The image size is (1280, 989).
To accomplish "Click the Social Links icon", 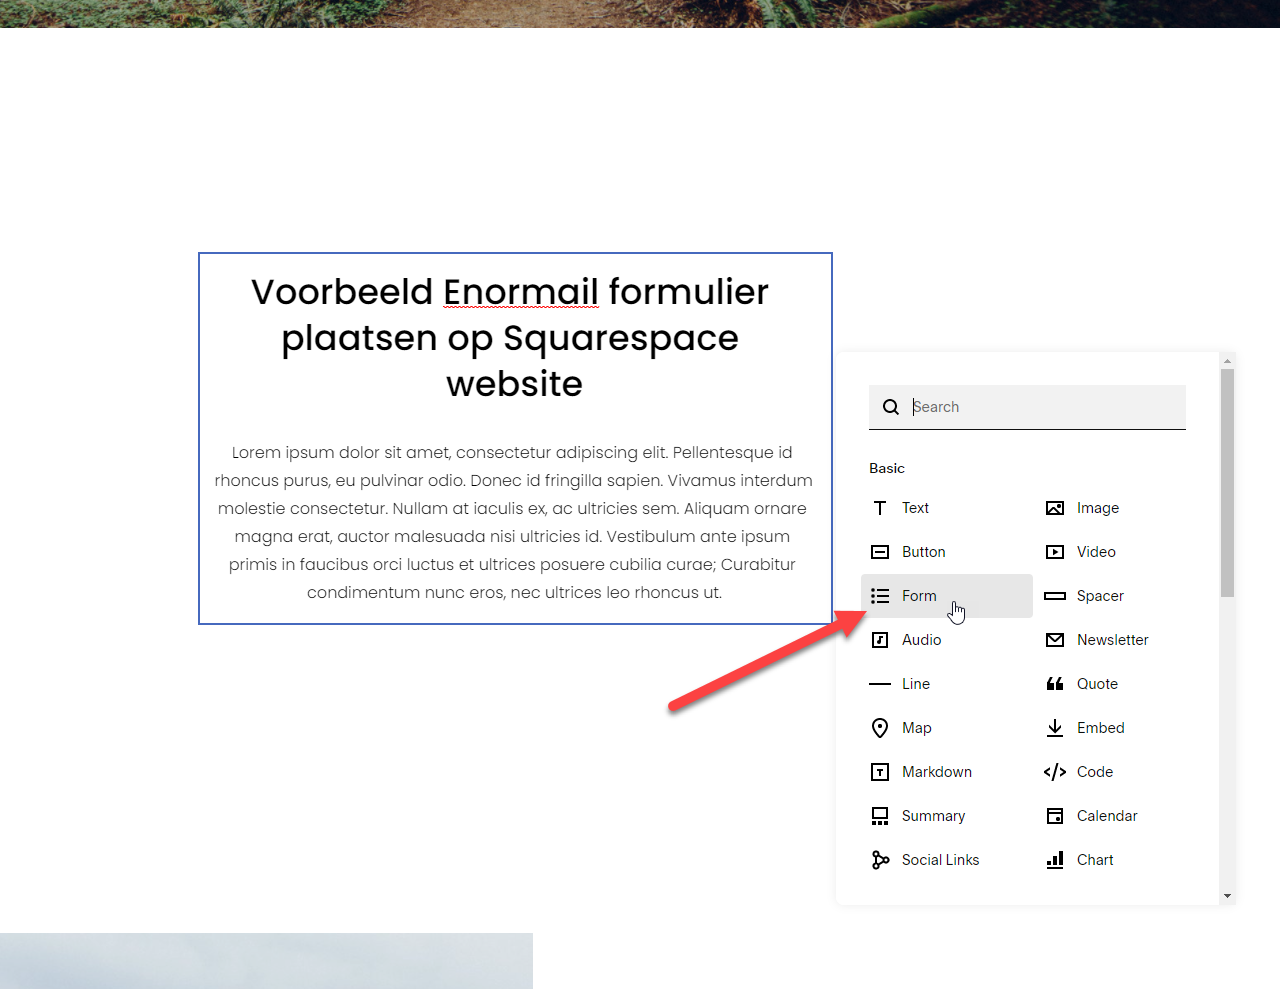I will [x=880, y=860].
